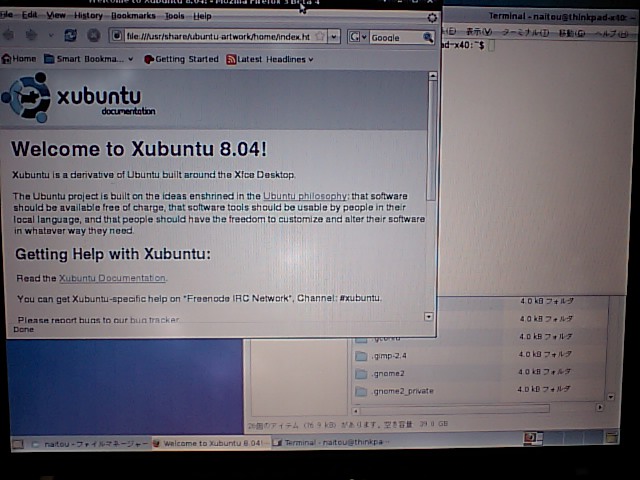Select the .gimp-2.4 folder in file manager
The width and height of the screenshot is (640, 480).
click(x=381, y=356)
